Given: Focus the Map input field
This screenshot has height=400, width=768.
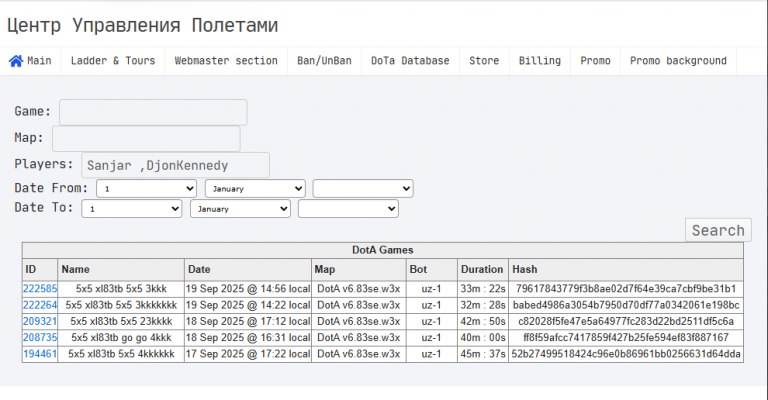Looking at the screenshot, I should [146, 139].
